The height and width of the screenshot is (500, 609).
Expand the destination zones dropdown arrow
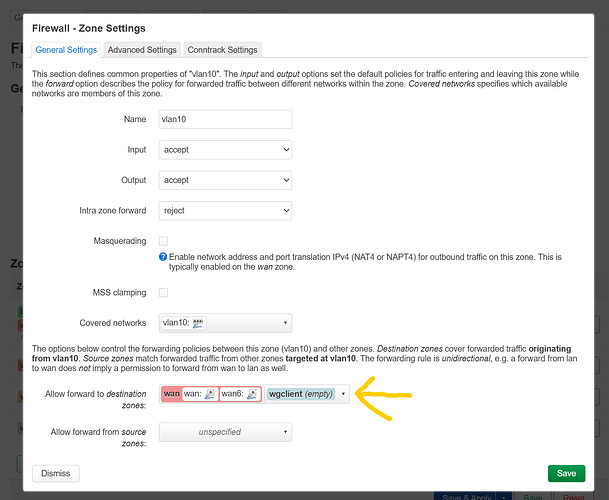click(343, 394)
